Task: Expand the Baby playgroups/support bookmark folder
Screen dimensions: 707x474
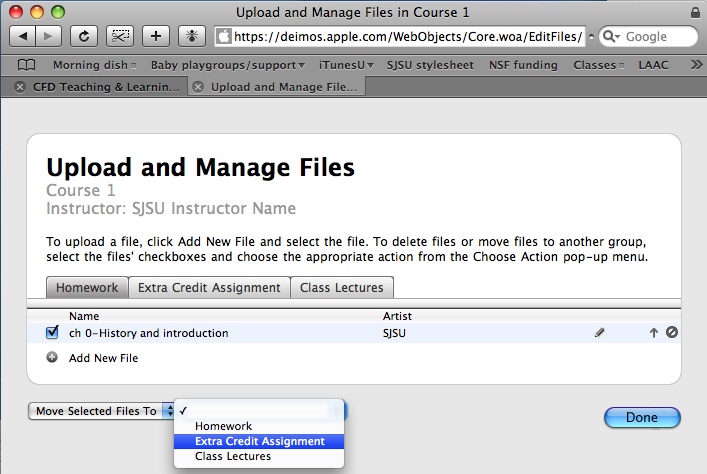Action: pyautogui.click(x=228, y=65)
